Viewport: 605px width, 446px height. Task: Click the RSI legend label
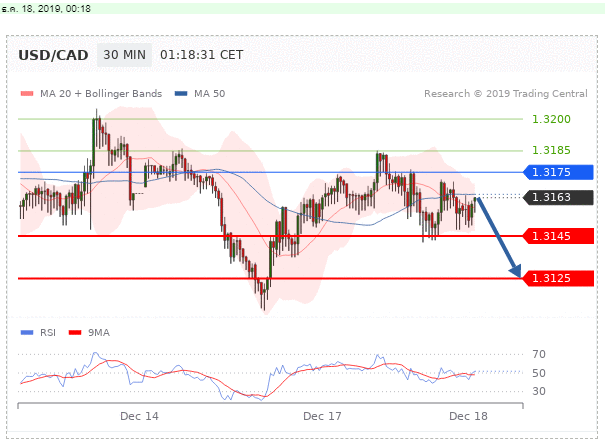[48, 333]
